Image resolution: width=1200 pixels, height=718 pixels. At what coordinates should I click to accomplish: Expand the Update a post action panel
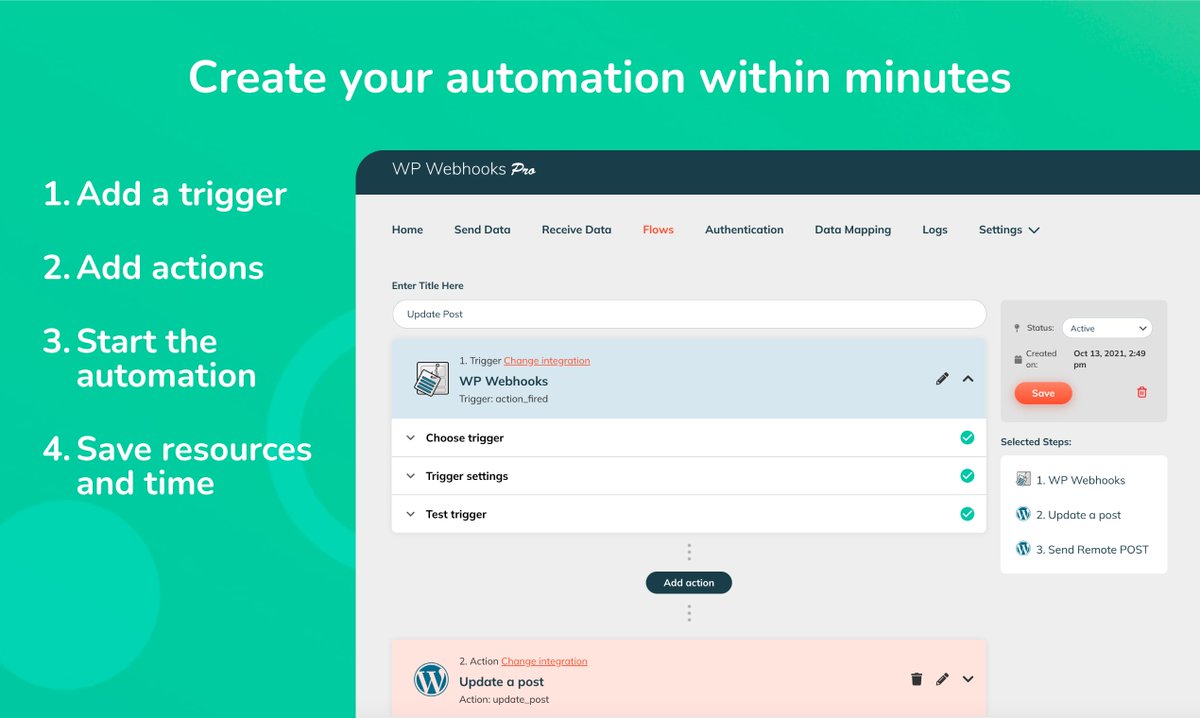pos(968,679)
